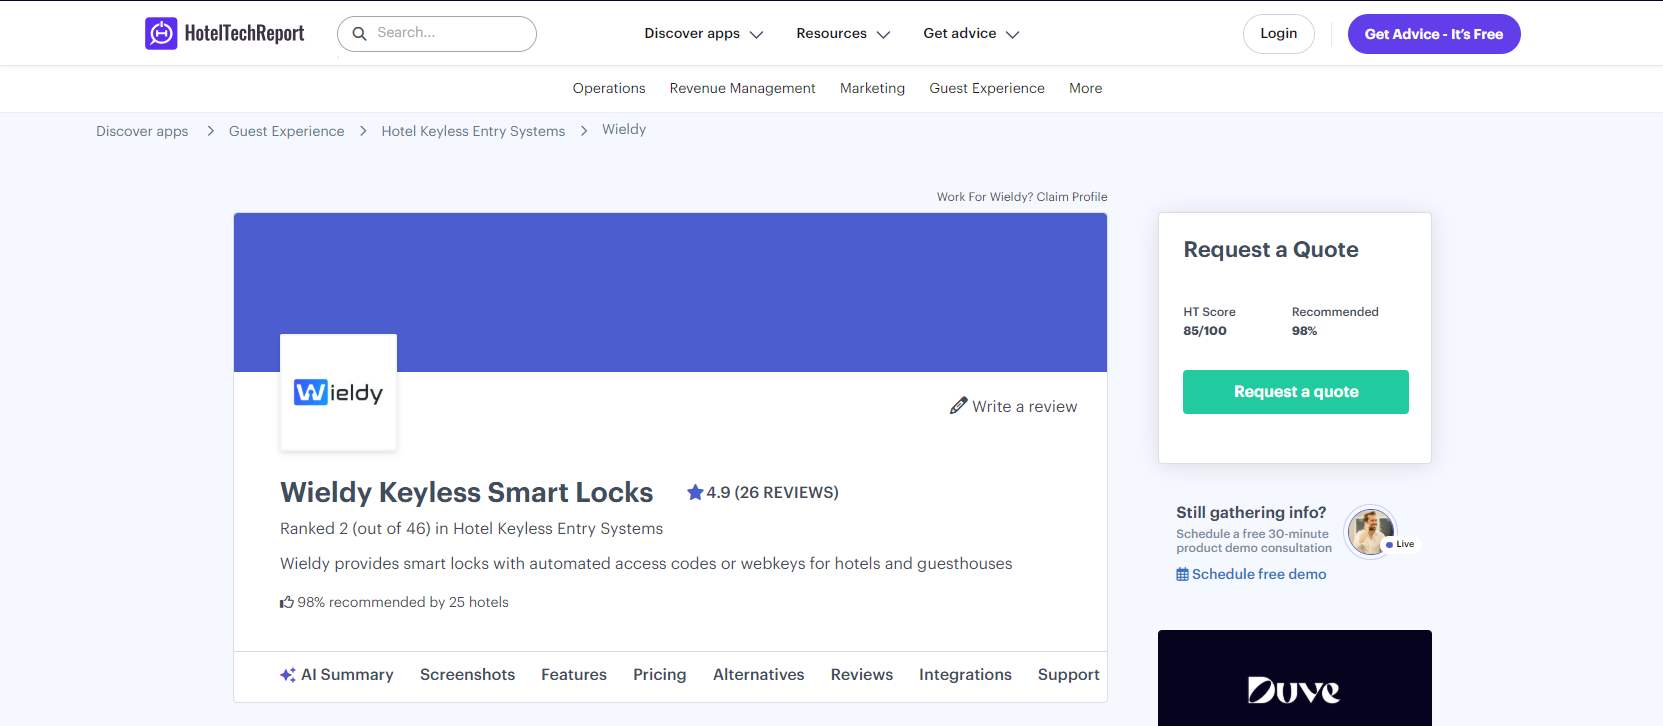Click the Wieldy breadcrumb

624,130
